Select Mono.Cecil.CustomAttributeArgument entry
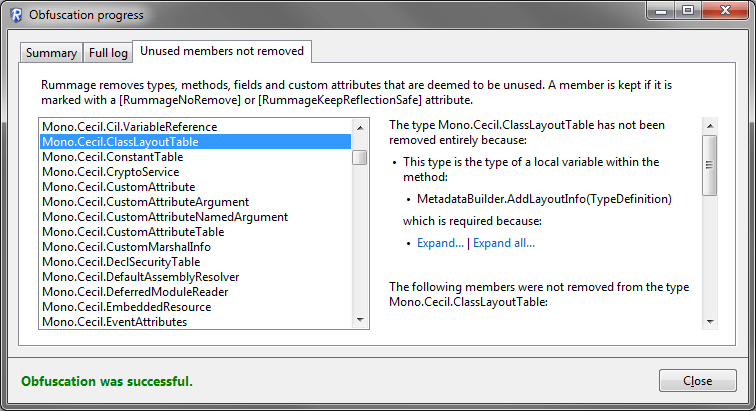Viewport: 756px width, 411px height. 195,202
